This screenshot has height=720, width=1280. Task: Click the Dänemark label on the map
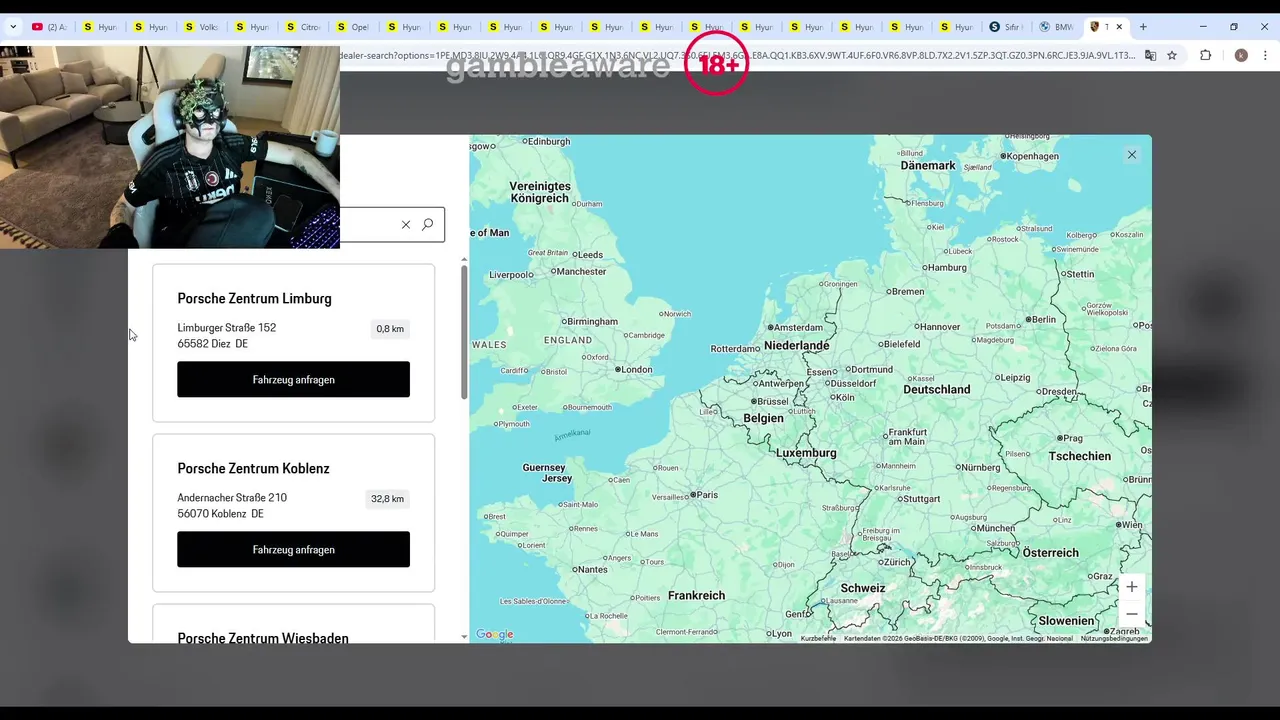(x=928, y=165)
